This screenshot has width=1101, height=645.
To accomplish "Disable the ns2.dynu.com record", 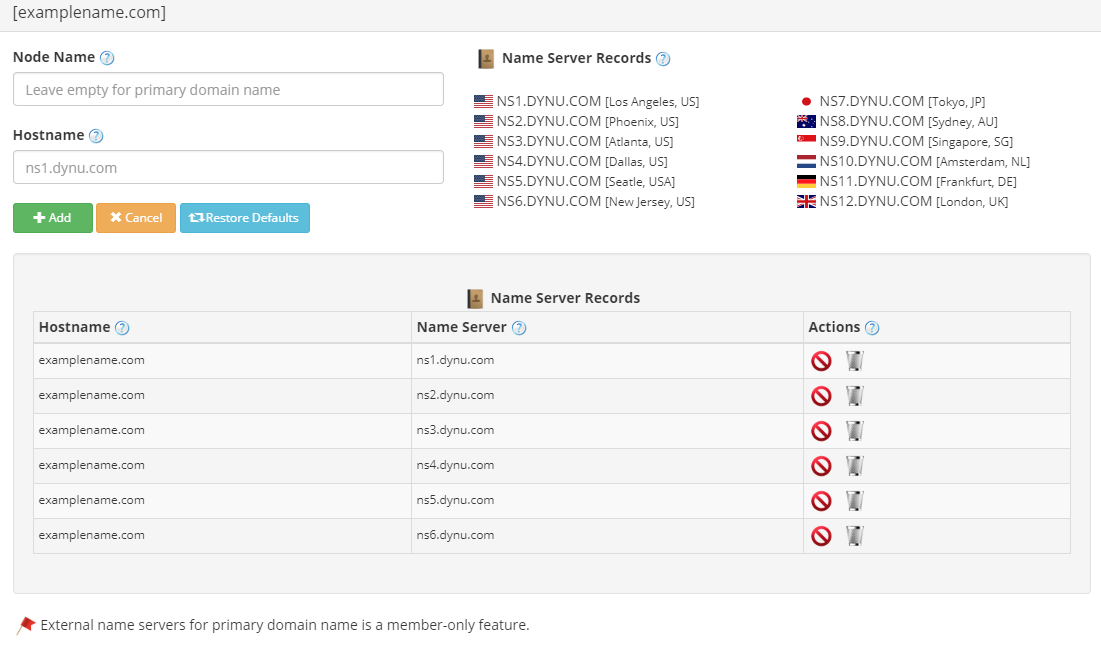I will 821,396.
